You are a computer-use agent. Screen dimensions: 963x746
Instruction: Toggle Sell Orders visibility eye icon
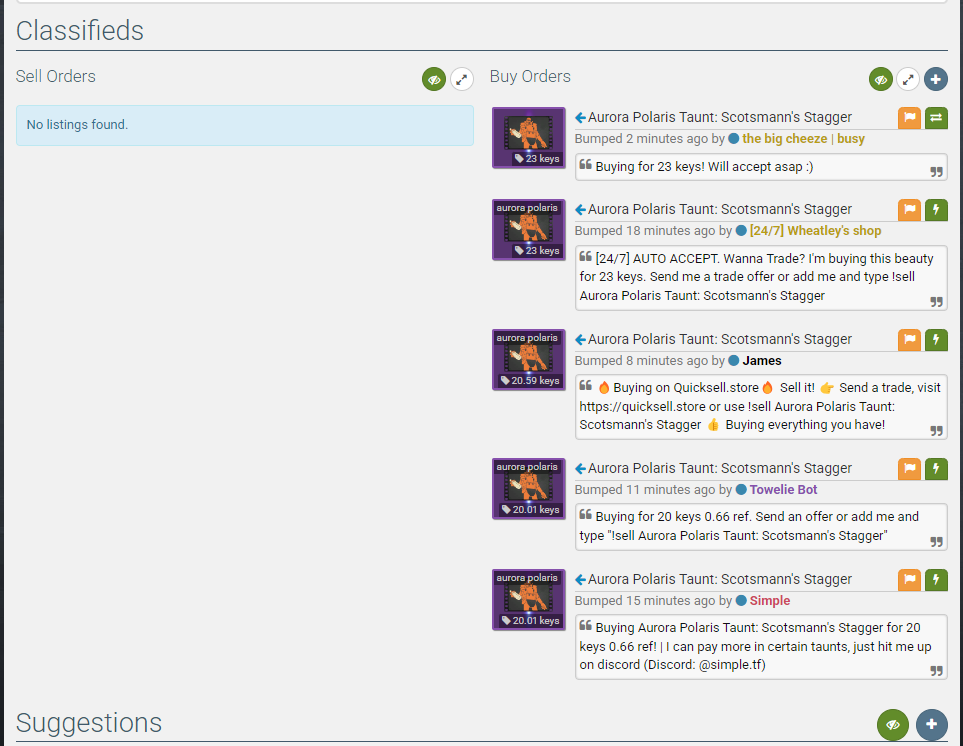[x=434, y=79]
